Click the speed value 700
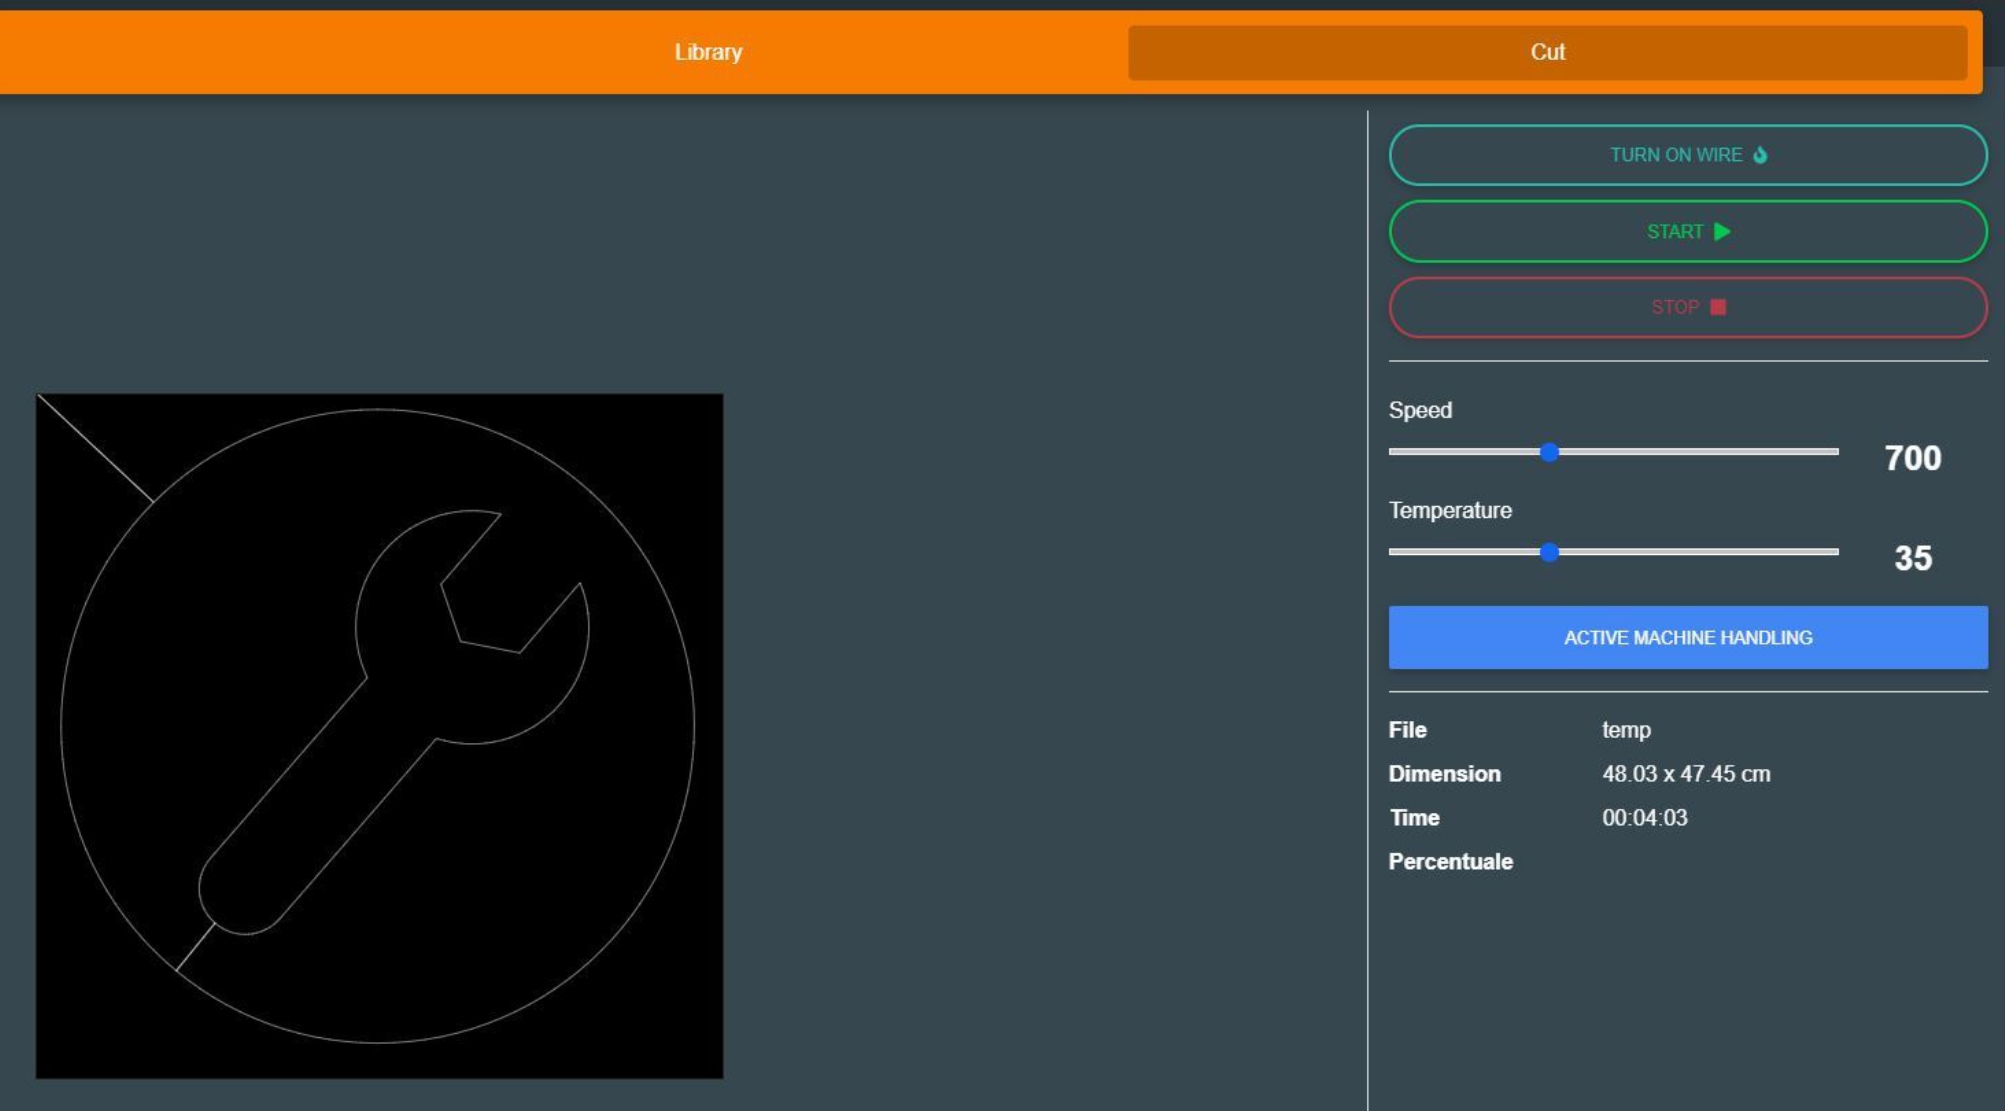2005x1111 pixels. click(1912, 458)
